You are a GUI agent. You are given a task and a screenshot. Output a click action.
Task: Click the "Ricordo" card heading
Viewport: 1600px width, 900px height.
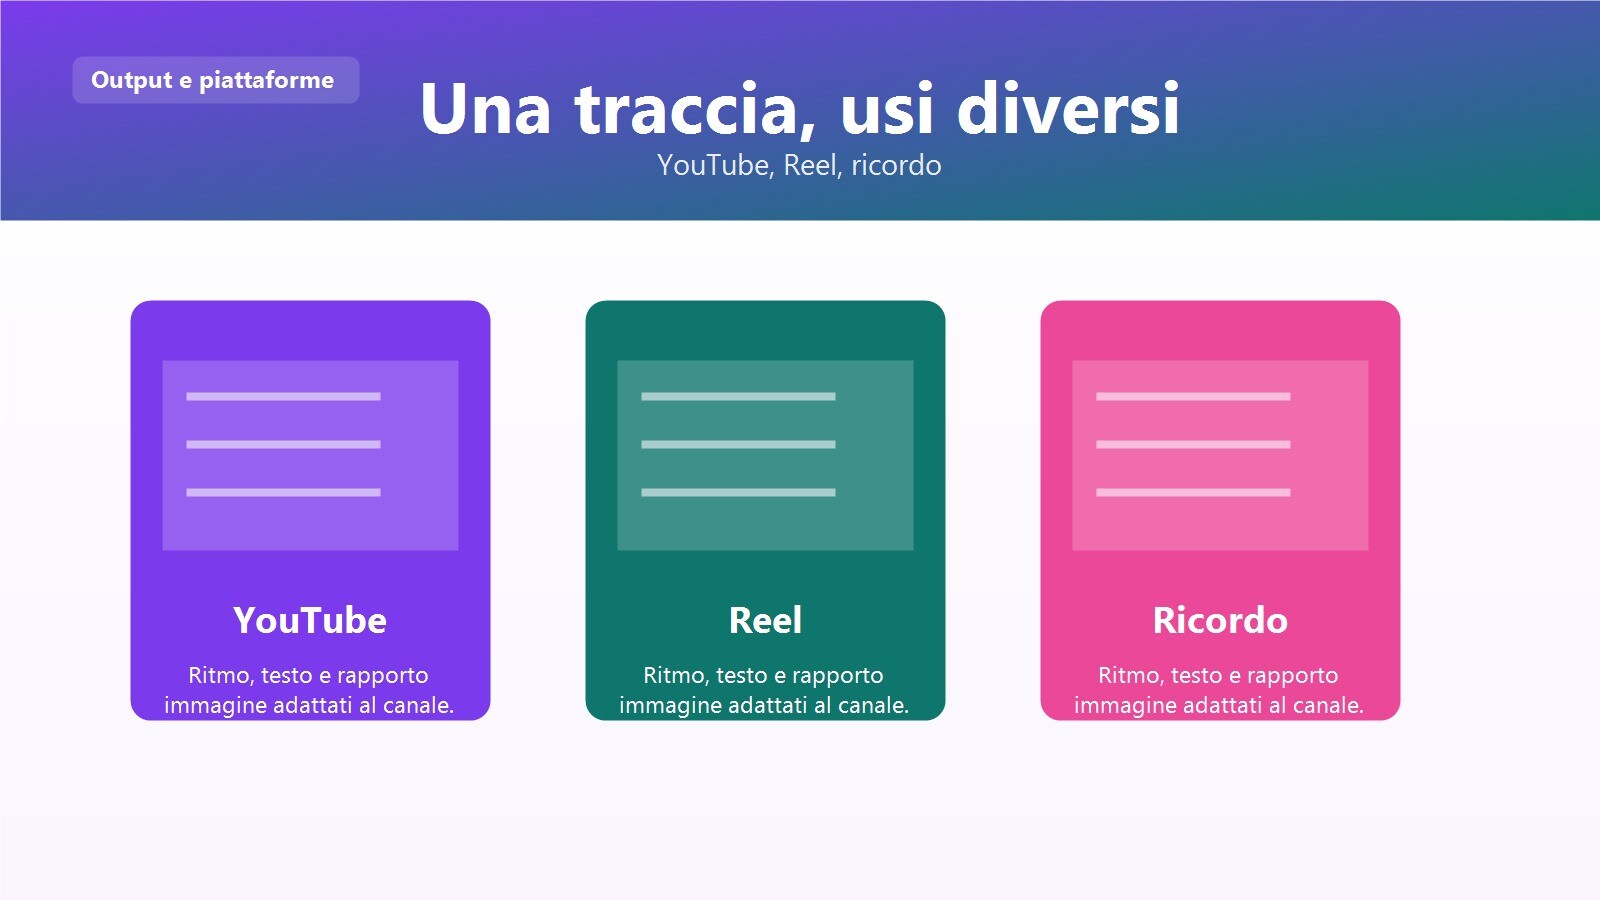1220,620
